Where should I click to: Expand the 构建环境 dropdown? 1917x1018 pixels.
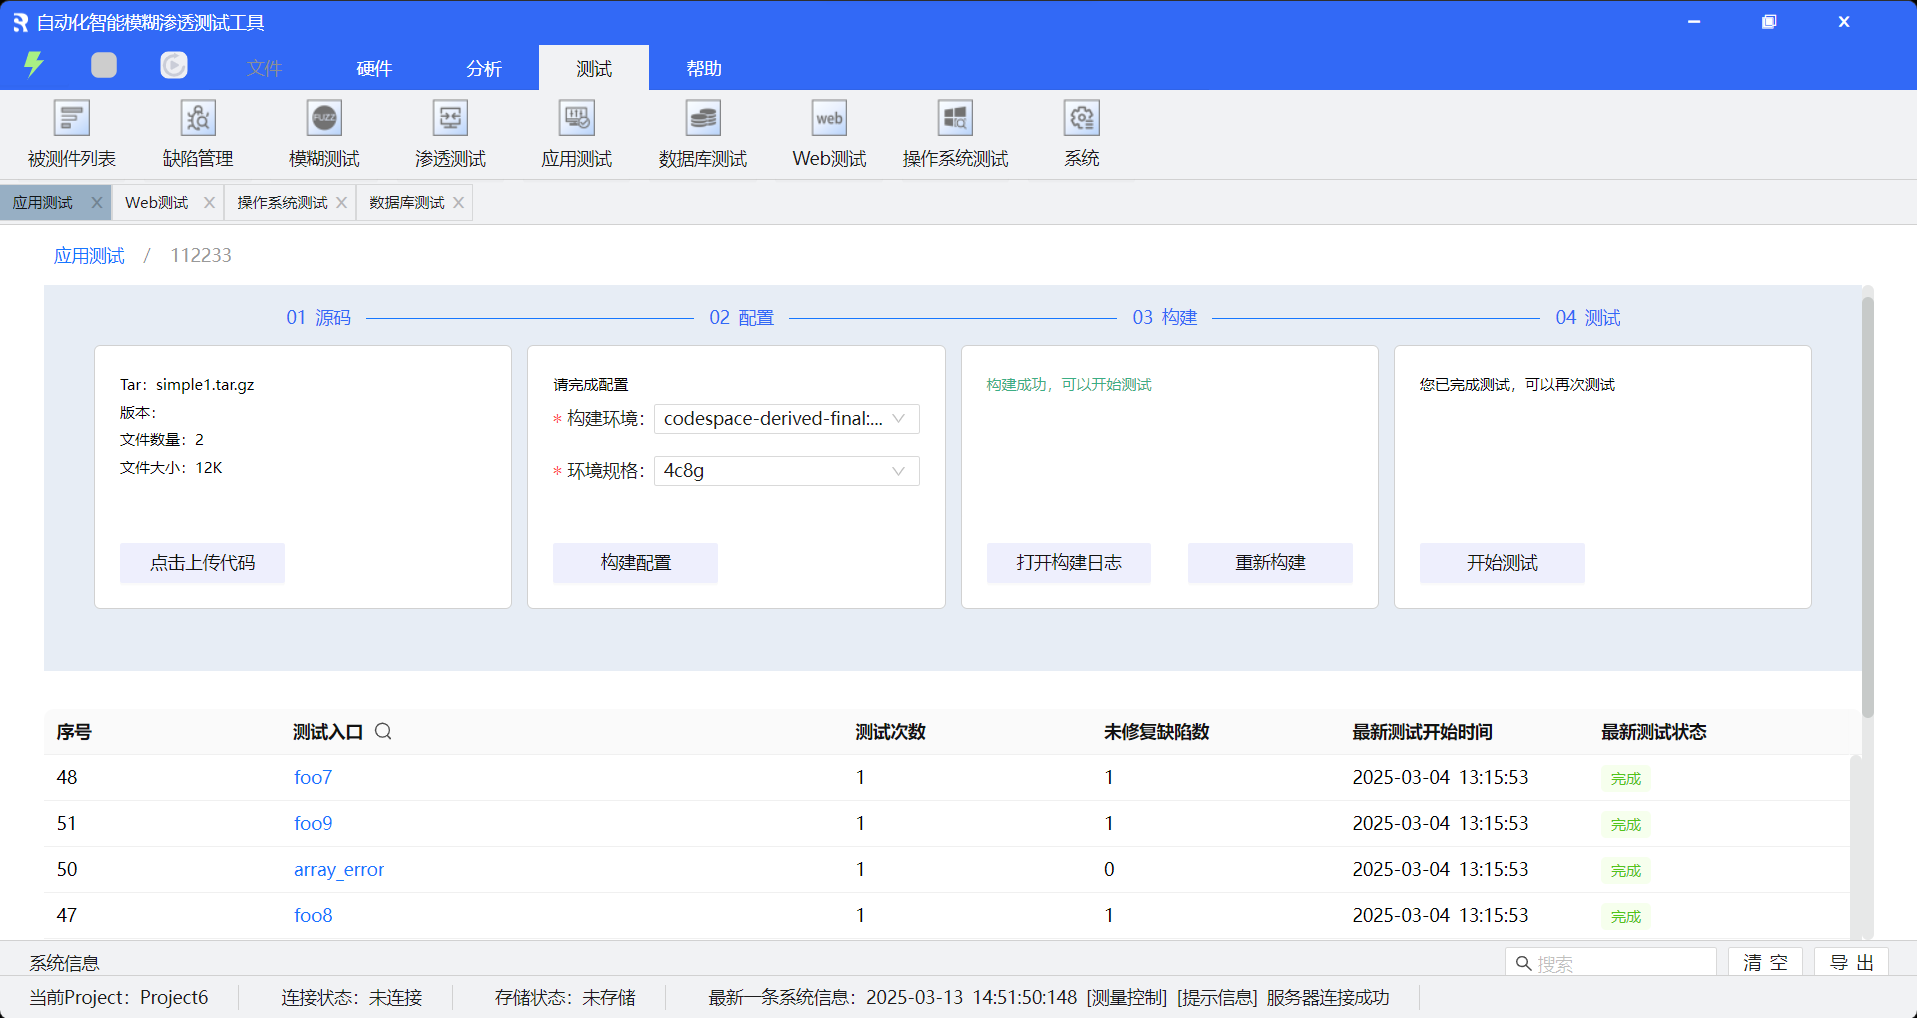click(786, 419)
